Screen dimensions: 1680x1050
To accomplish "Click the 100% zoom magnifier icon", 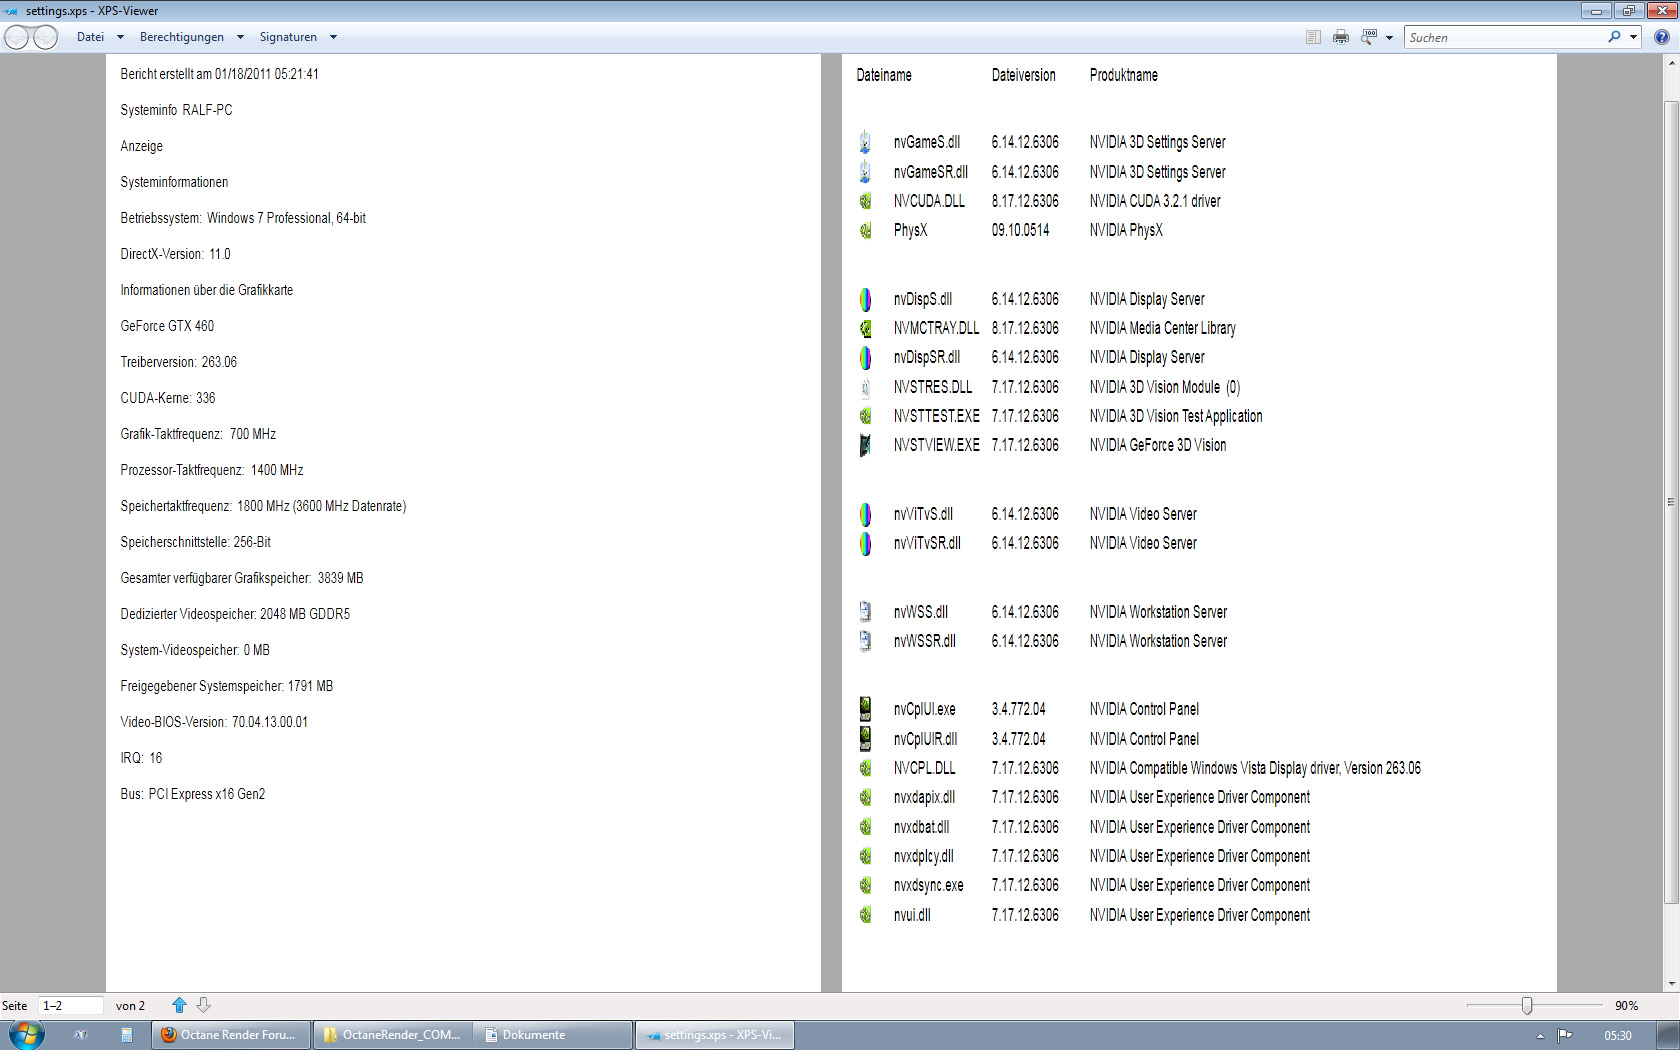I will (1369, 37).
